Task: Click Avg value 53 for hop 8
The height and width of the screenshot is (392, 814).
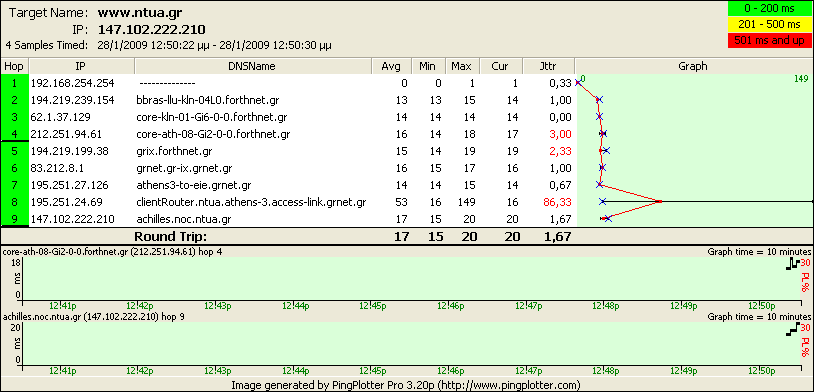Action: coord(401,202)
